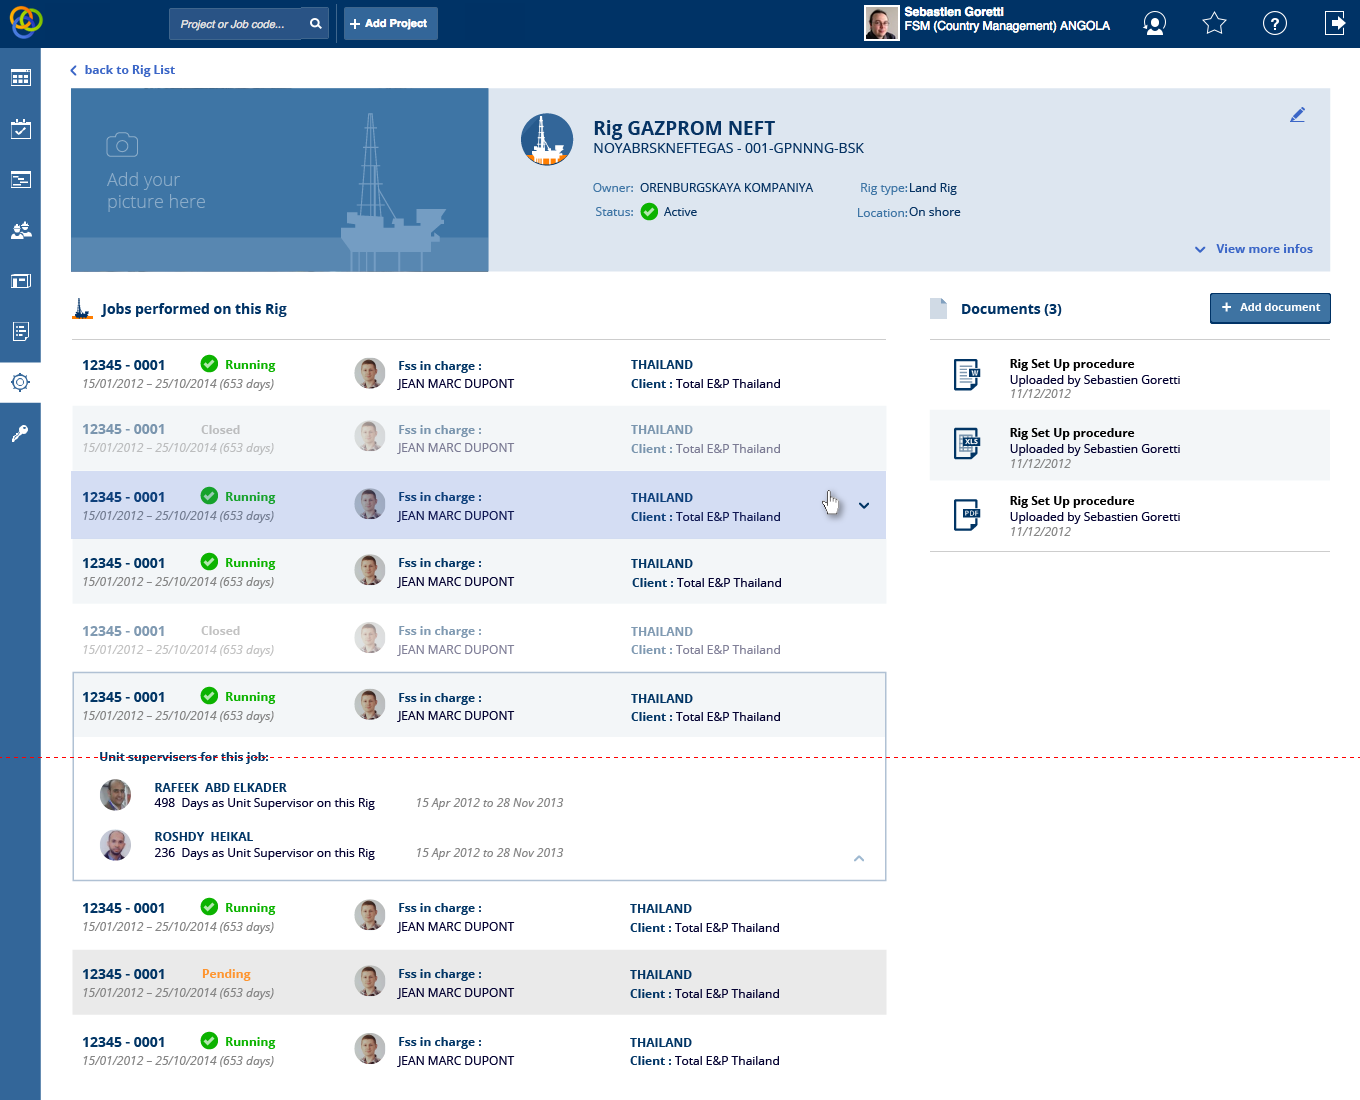Click the Documents (3) heading

pos(1011,309)
